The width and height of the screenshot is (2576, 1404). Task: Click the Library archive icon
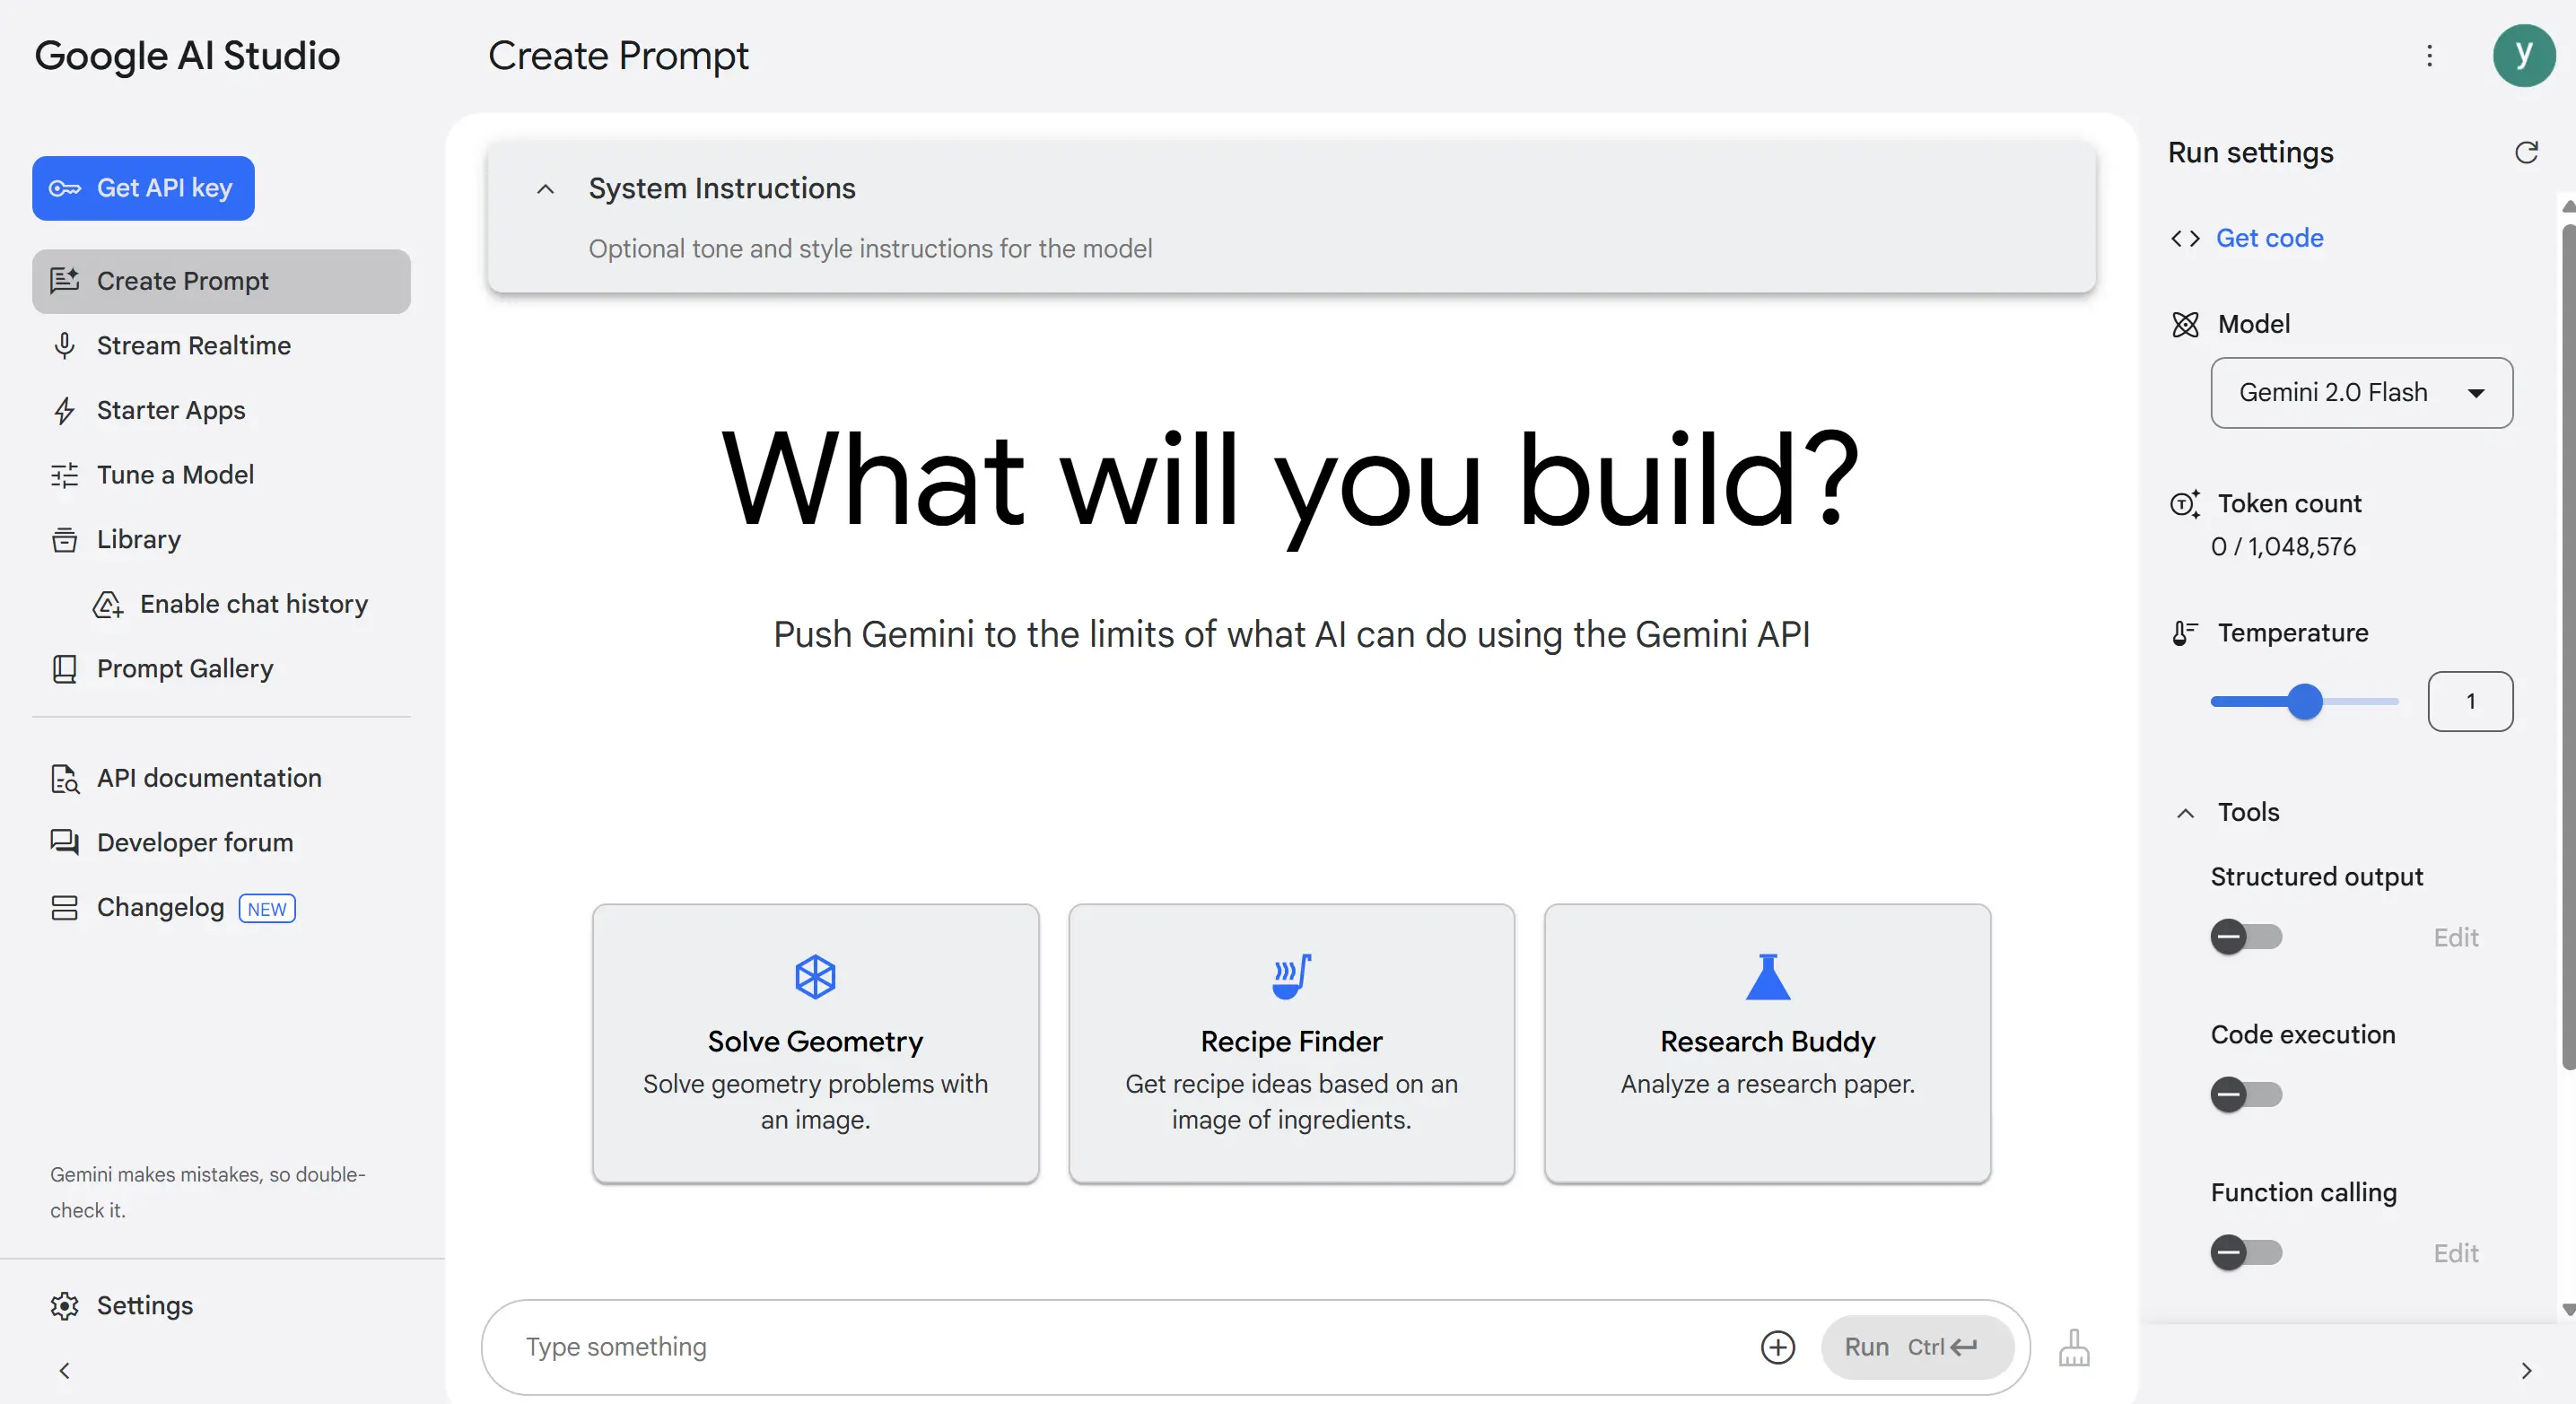pos(65,540)
